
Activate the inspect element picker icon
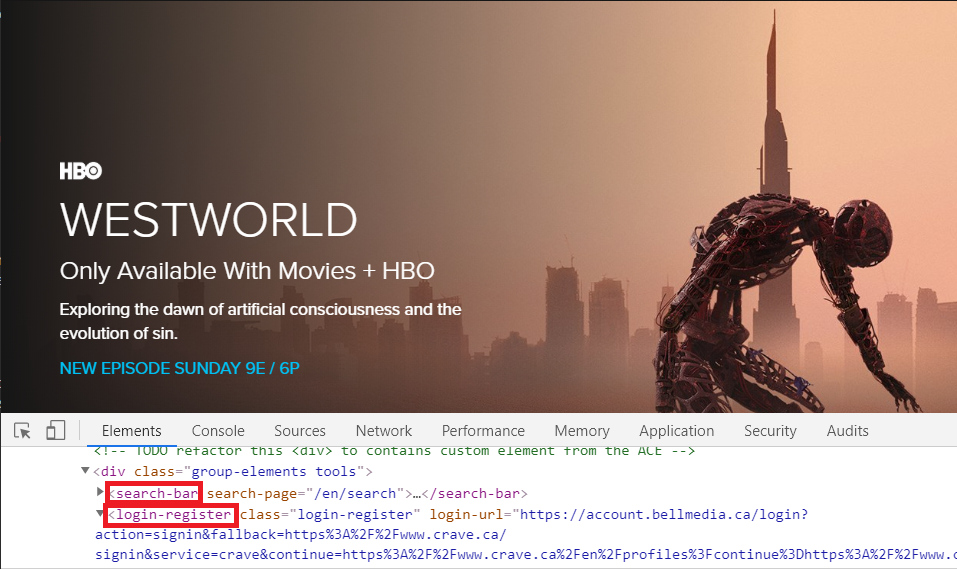pos(23,431)
